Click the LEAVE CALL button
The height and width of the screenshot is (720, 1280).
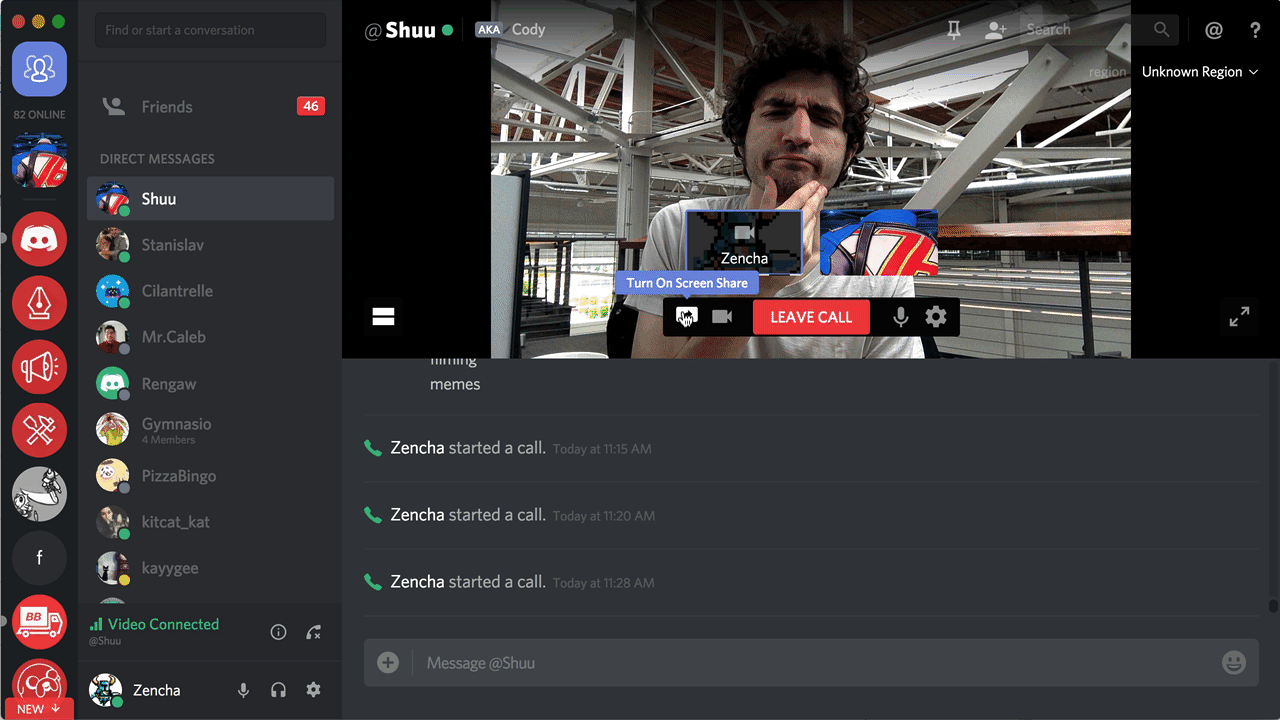coord(811,317)
